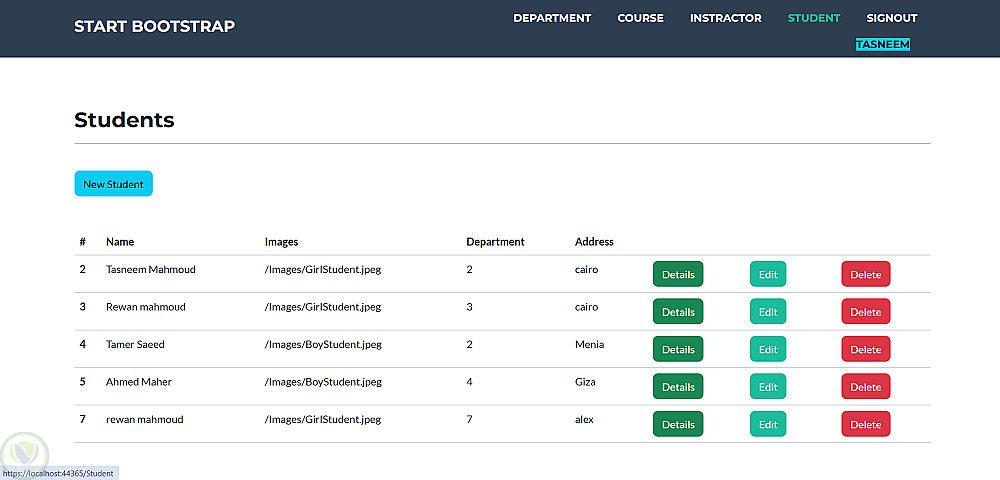Open Details for Tamer Saeed
This screenshot has width=1000, height=480.
(x=677, y=350)
